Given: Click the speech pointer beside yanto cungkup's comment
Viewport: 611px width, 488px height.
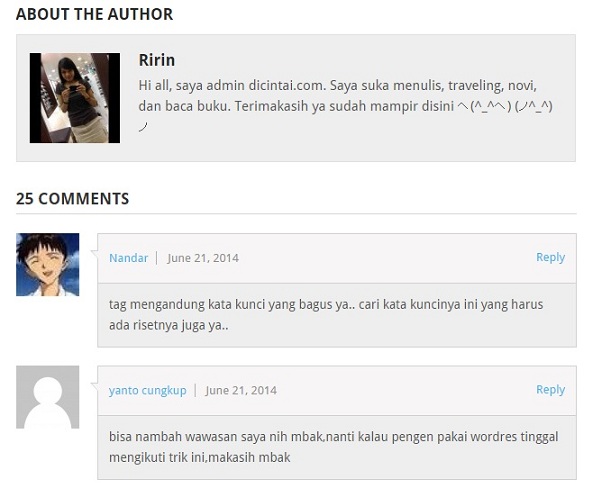Looking at the screenshot, I should [x=94, y=386].
